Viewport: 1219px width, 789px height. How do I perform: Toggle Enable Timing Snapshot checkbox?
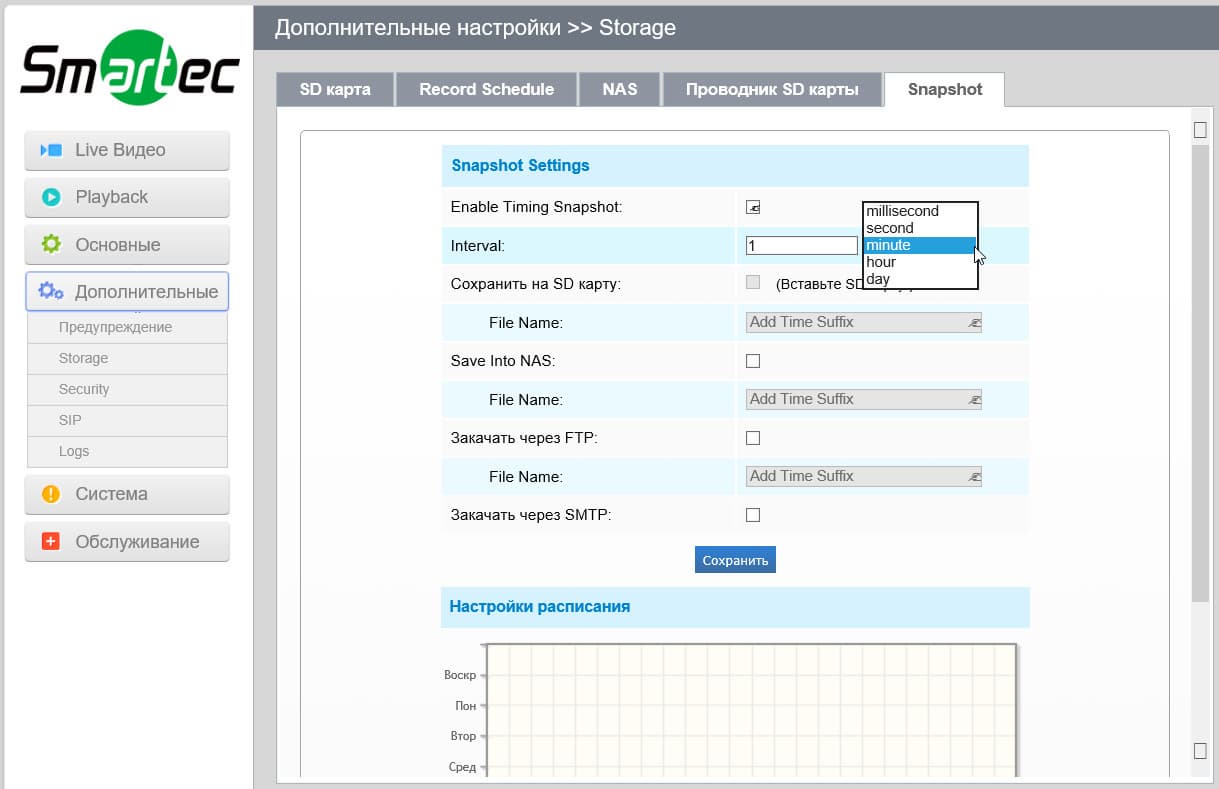coord(753,207)
